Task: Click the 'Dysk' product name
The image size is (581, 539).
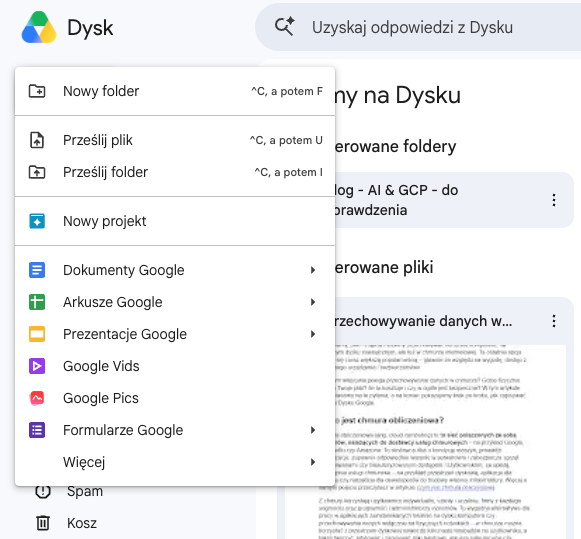Action: tap(90, 28)
